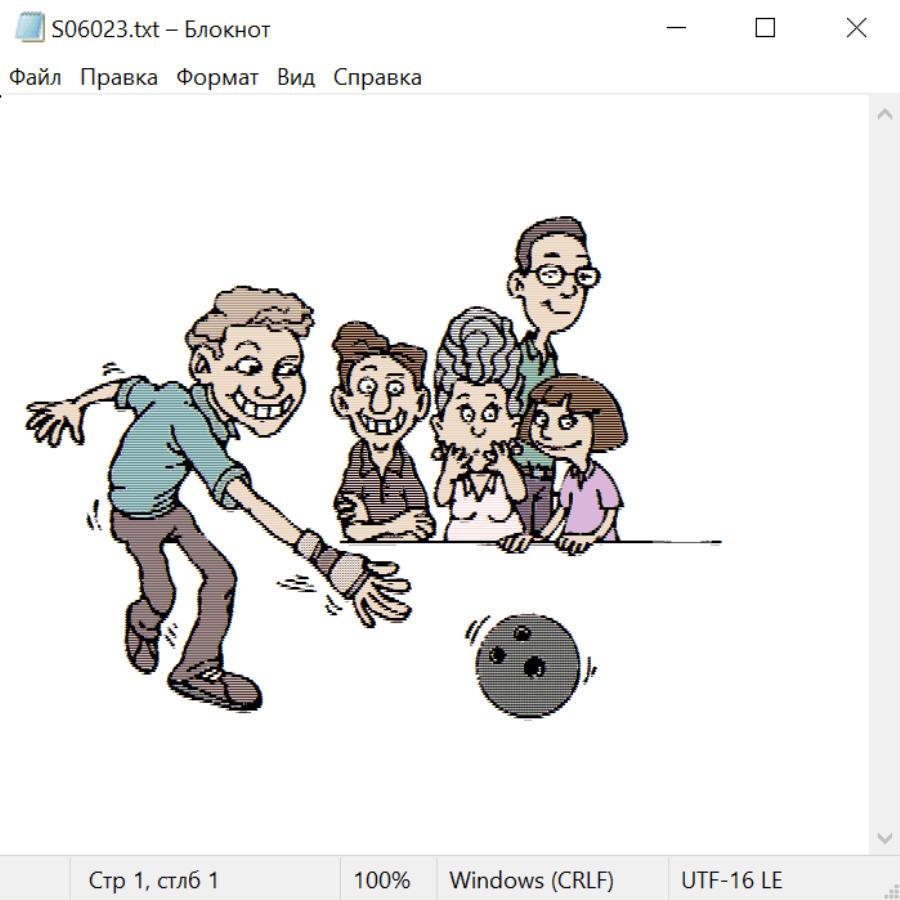Open the Формат menu
The height and width of the screenshot is (900, 900).
pyautogui.click(x=217, y=78)
